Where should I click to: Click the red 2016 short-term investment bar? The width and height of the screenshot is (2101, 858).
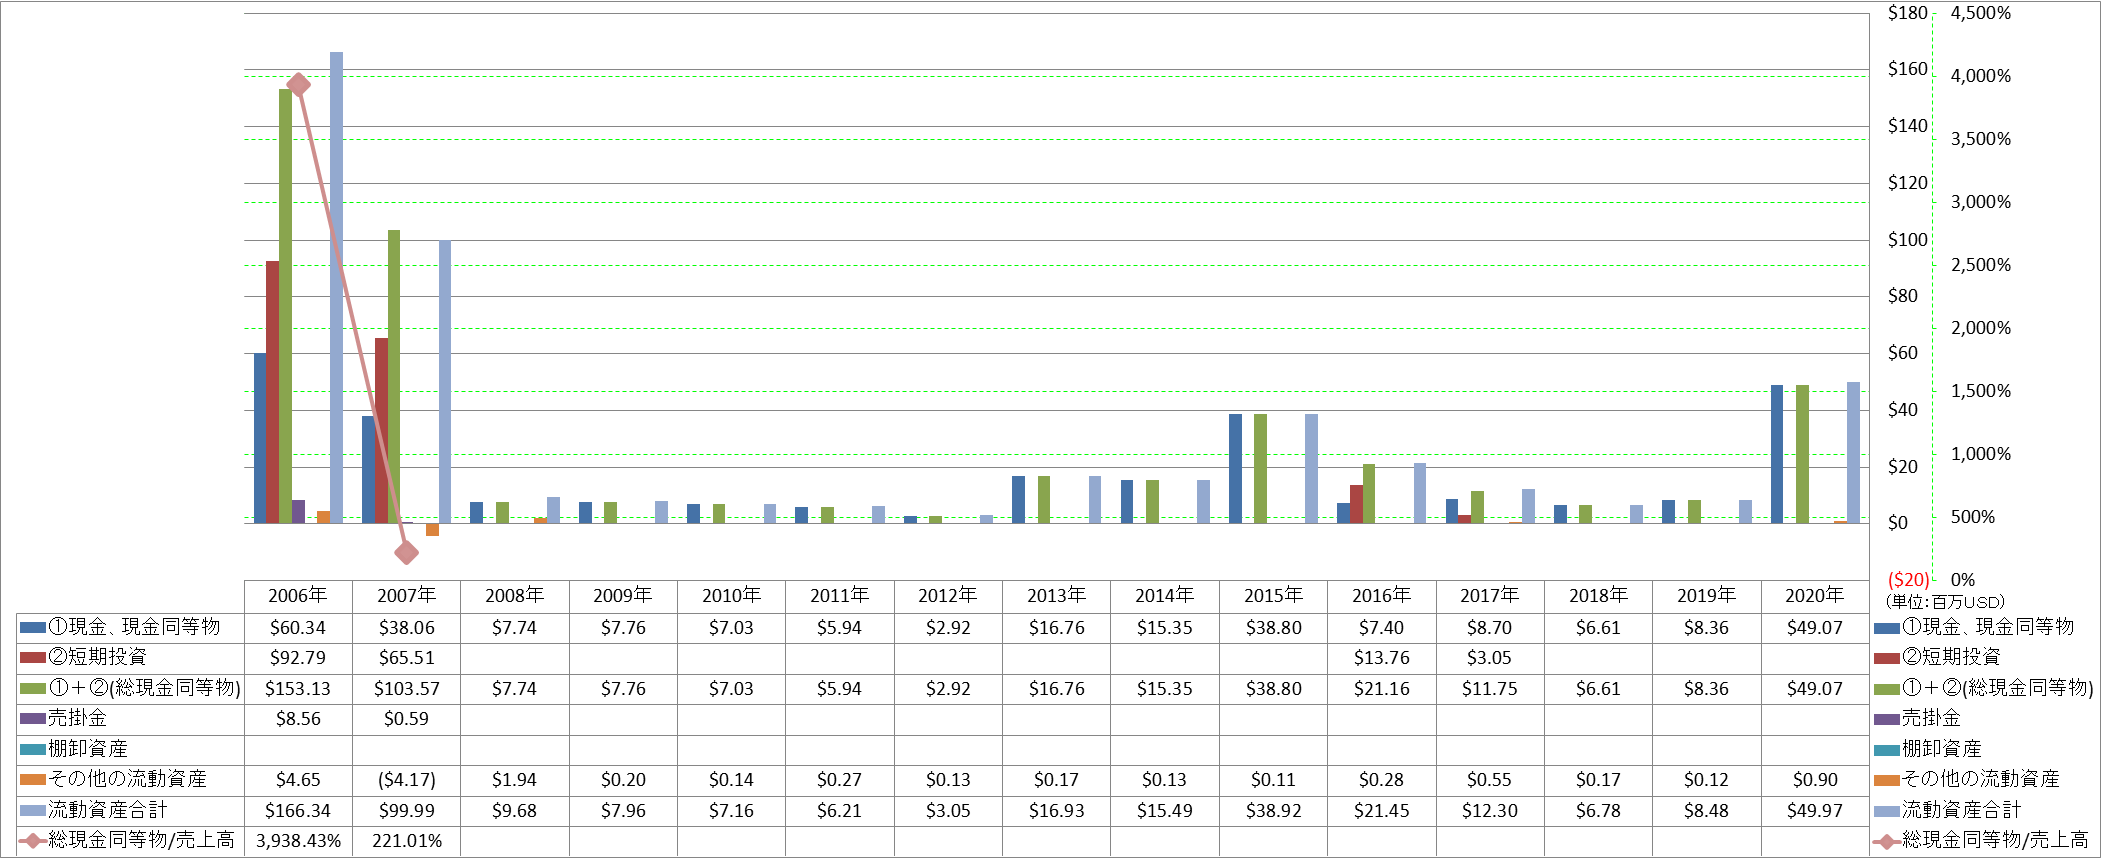[1356, 504]
